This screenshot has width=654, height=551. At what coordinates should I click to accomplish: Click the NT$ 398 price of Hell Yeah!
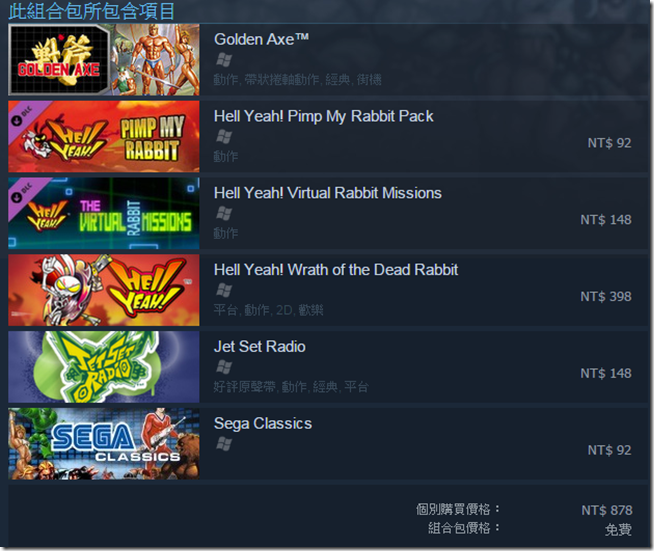click(x=606, y=297)
